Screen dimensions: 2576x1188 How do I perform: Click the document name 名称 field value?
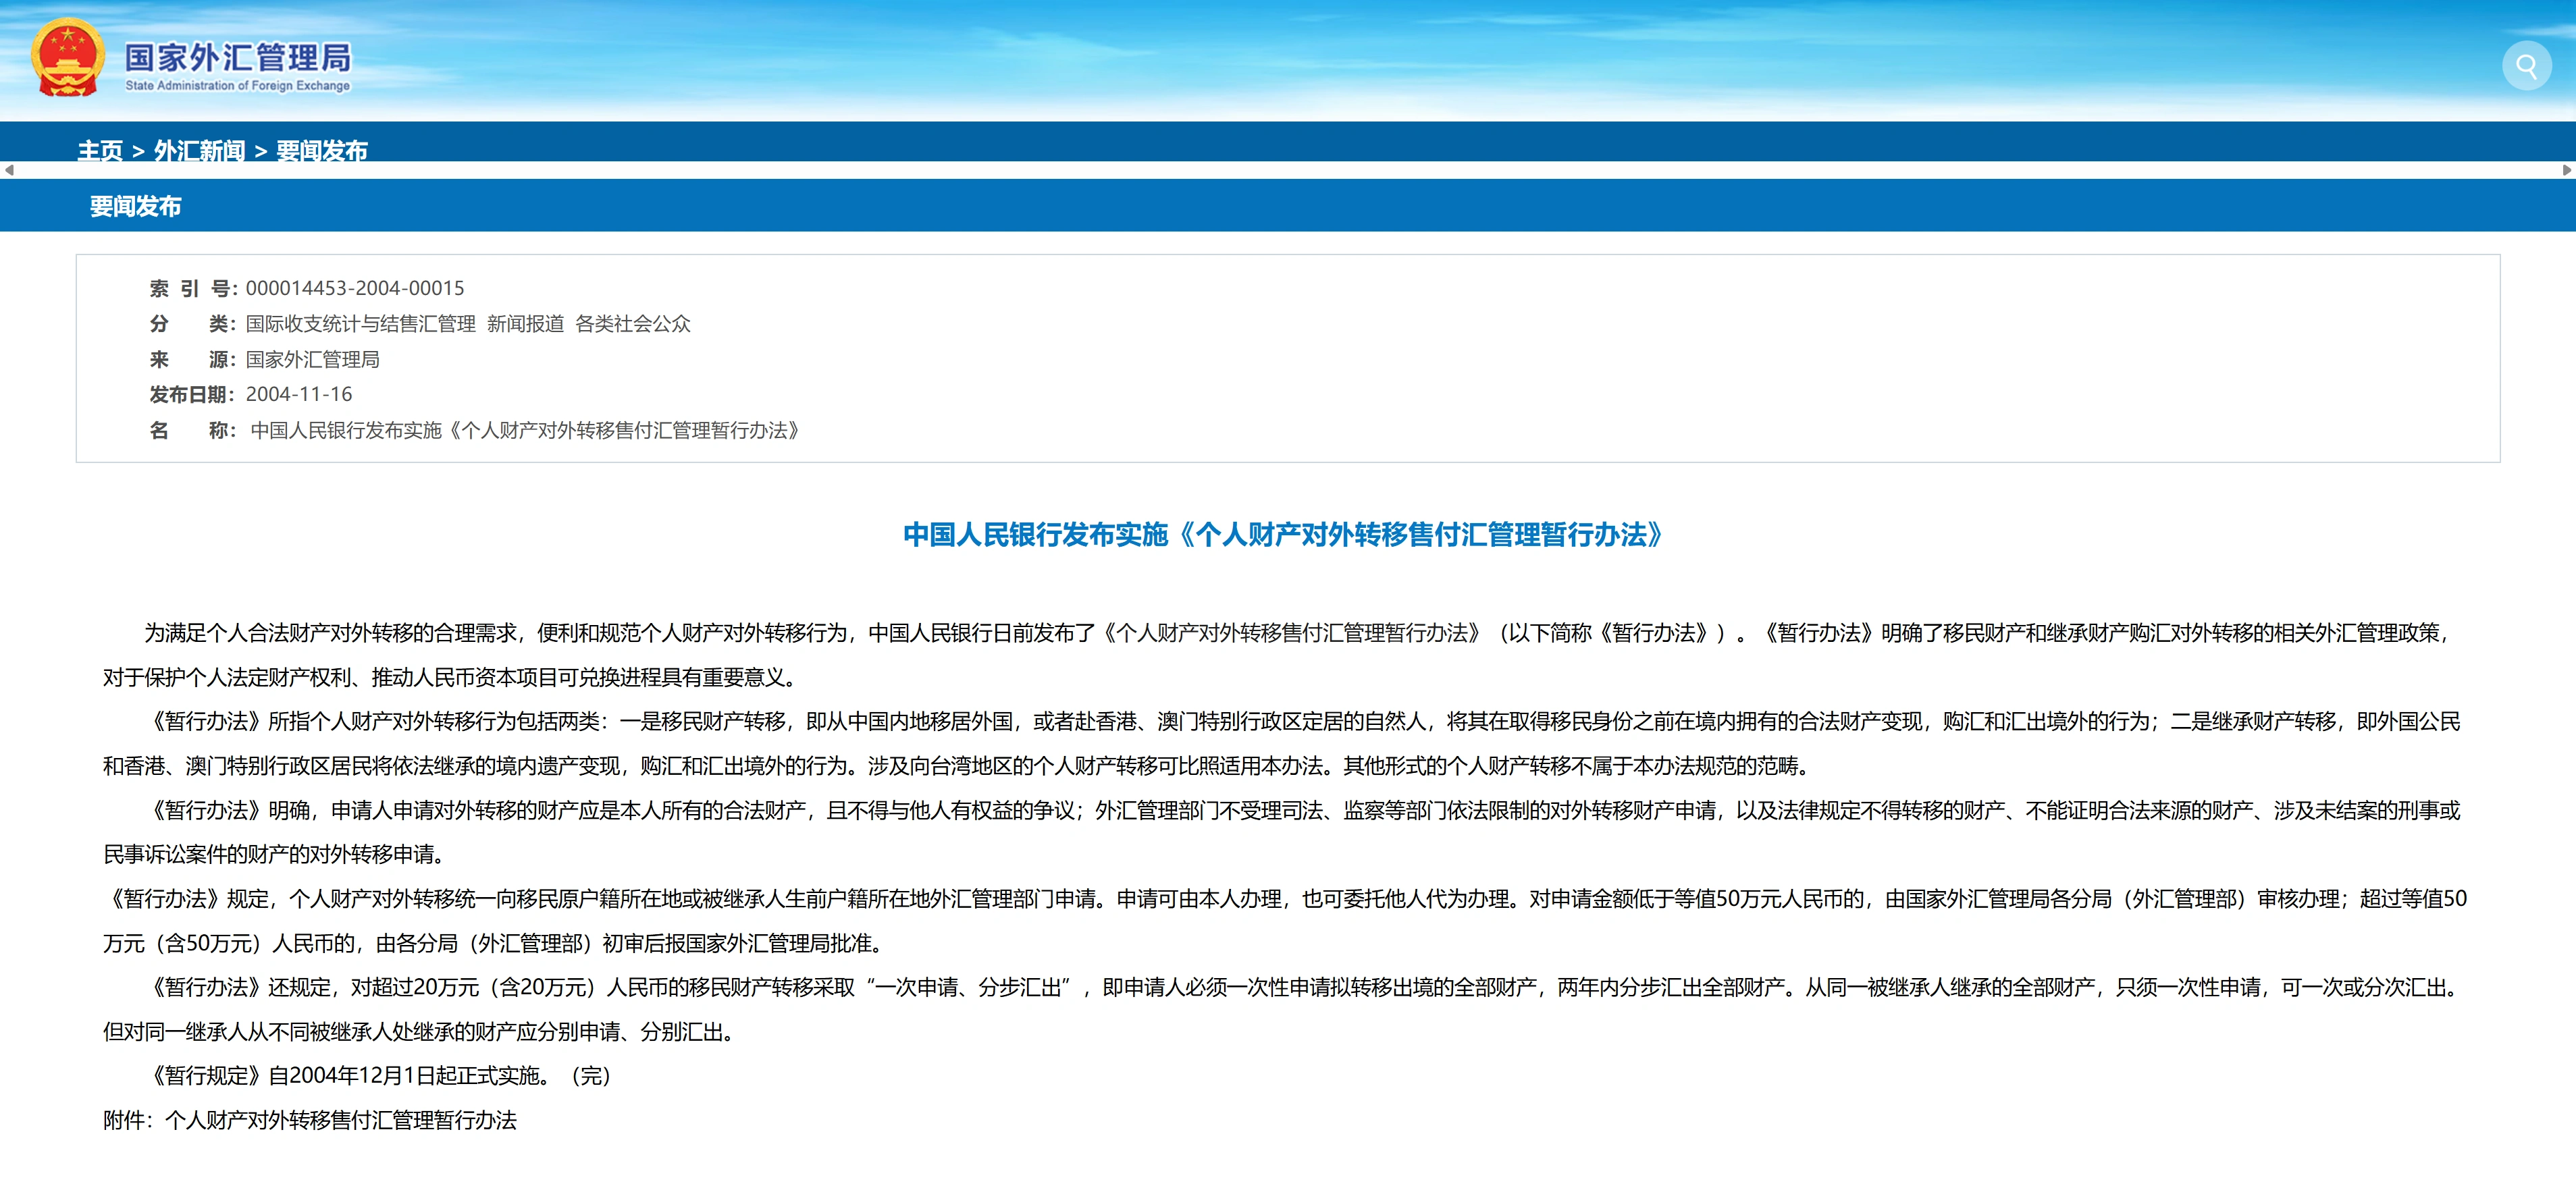tap(524, 431)
